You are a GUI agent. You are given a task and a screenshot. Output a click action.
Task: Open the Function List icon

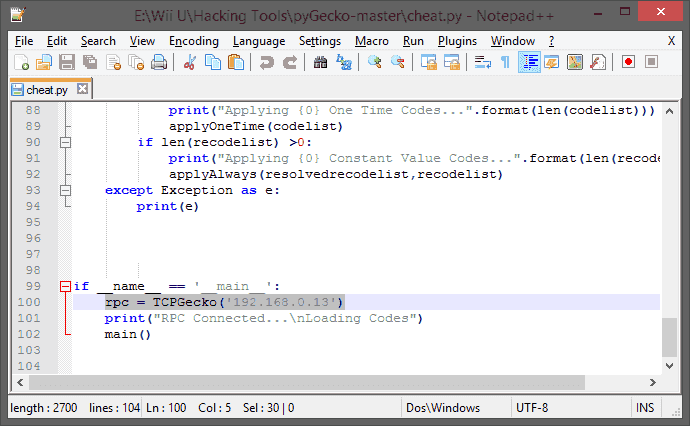click(598, 62)
